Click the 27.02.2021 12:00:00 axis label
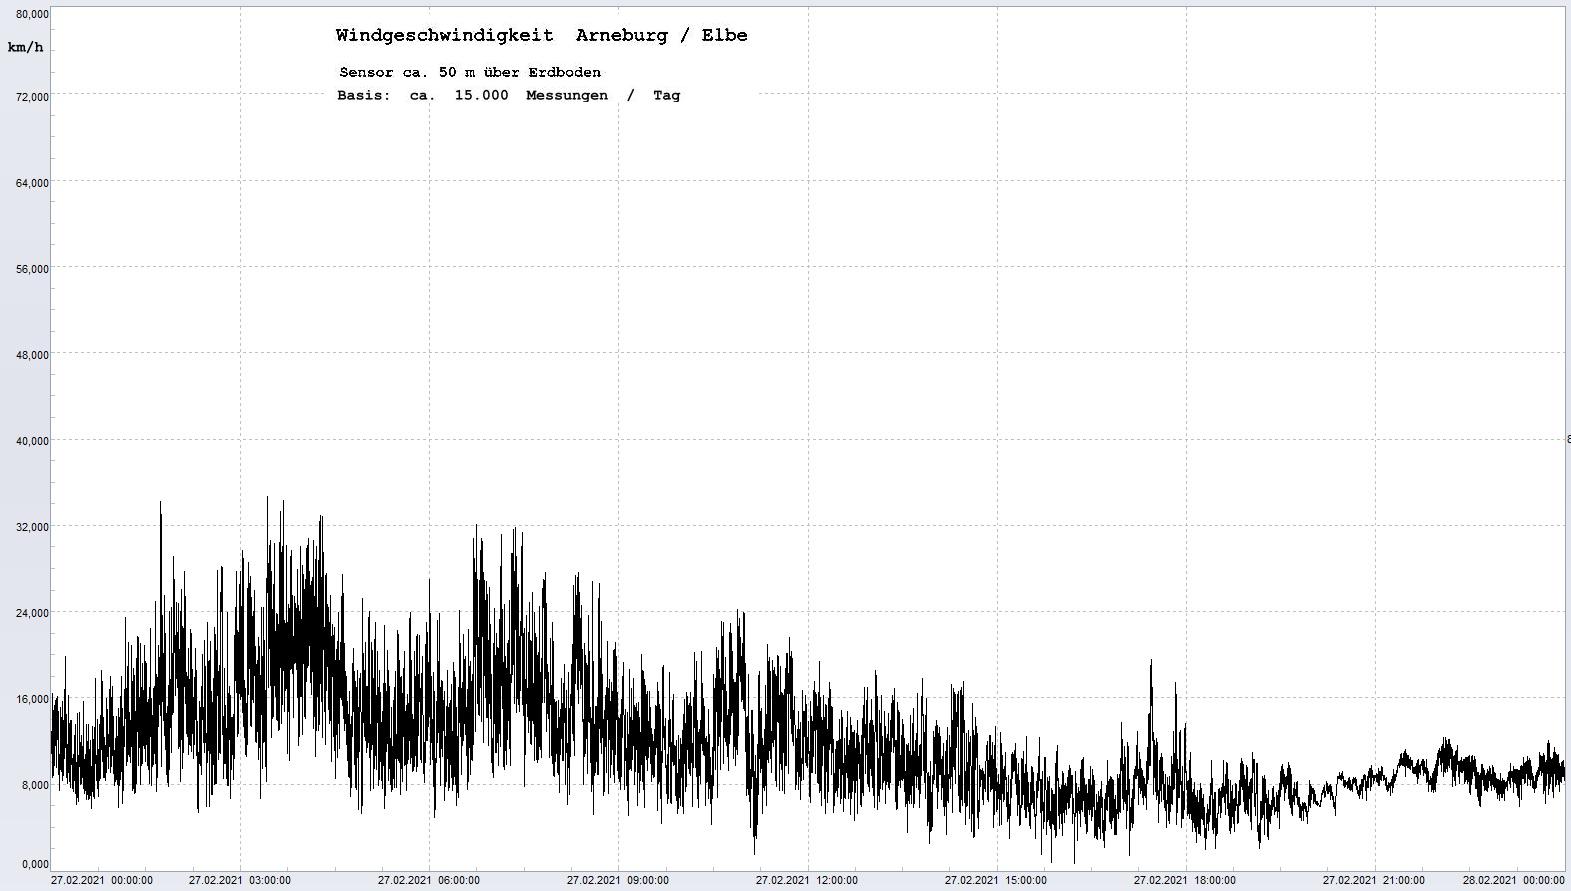 pyautogui.click(x=806, y=880)
